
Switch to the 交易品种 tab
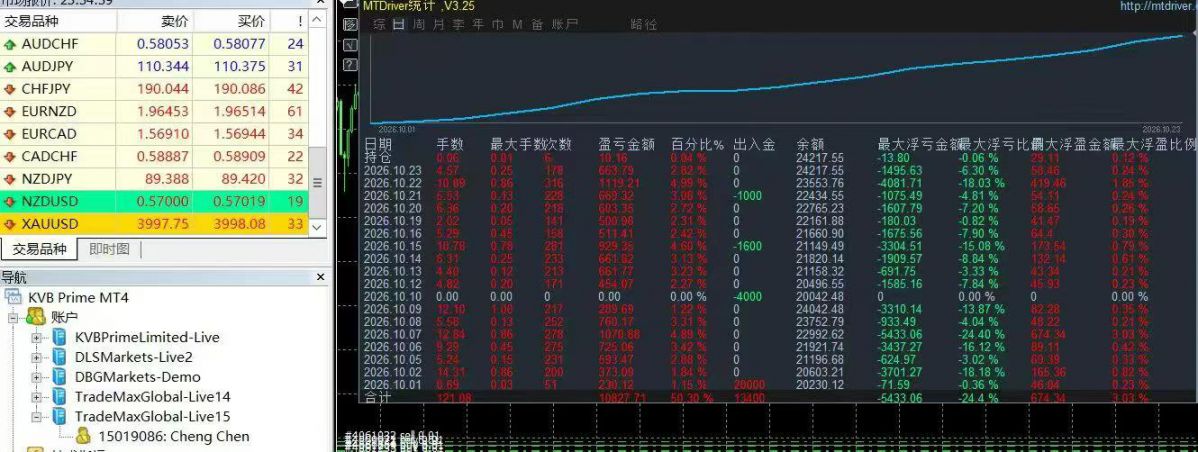tap(39, 249)
